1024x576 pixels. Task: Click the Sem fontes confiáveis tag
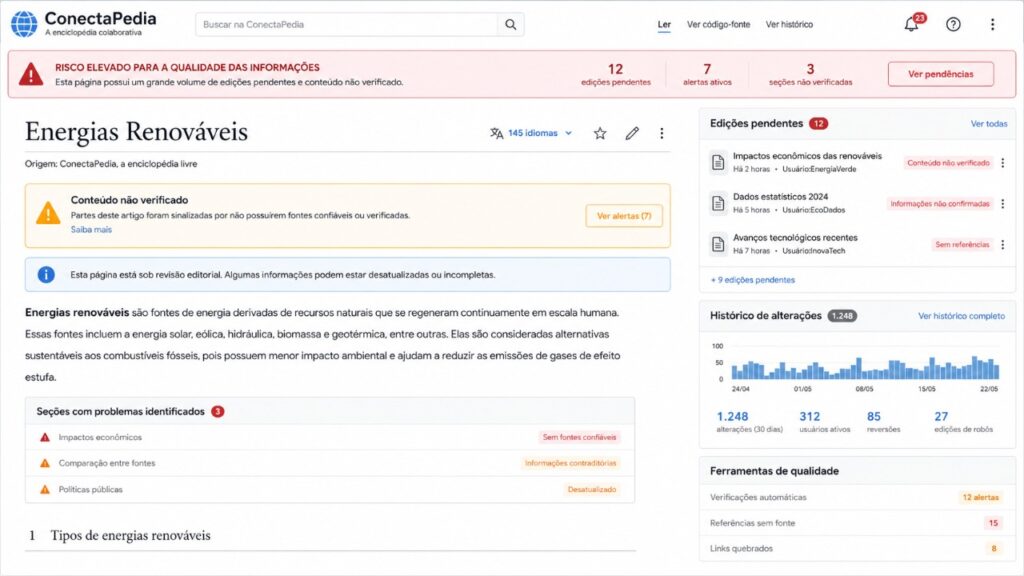[579, 437]
